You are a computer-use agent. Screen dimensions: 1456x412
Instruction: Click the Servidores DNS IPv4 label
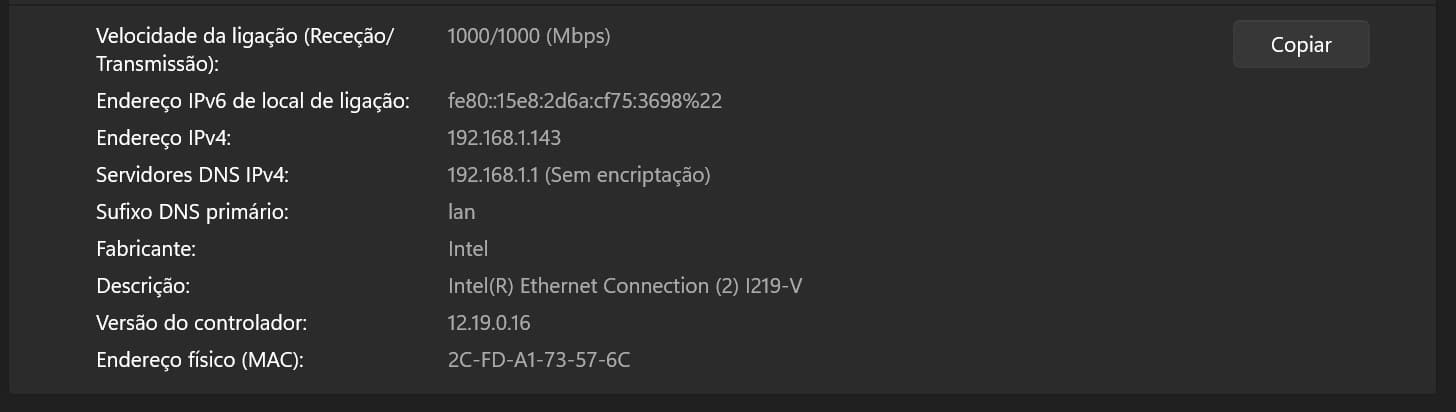(x=192, y=175)
